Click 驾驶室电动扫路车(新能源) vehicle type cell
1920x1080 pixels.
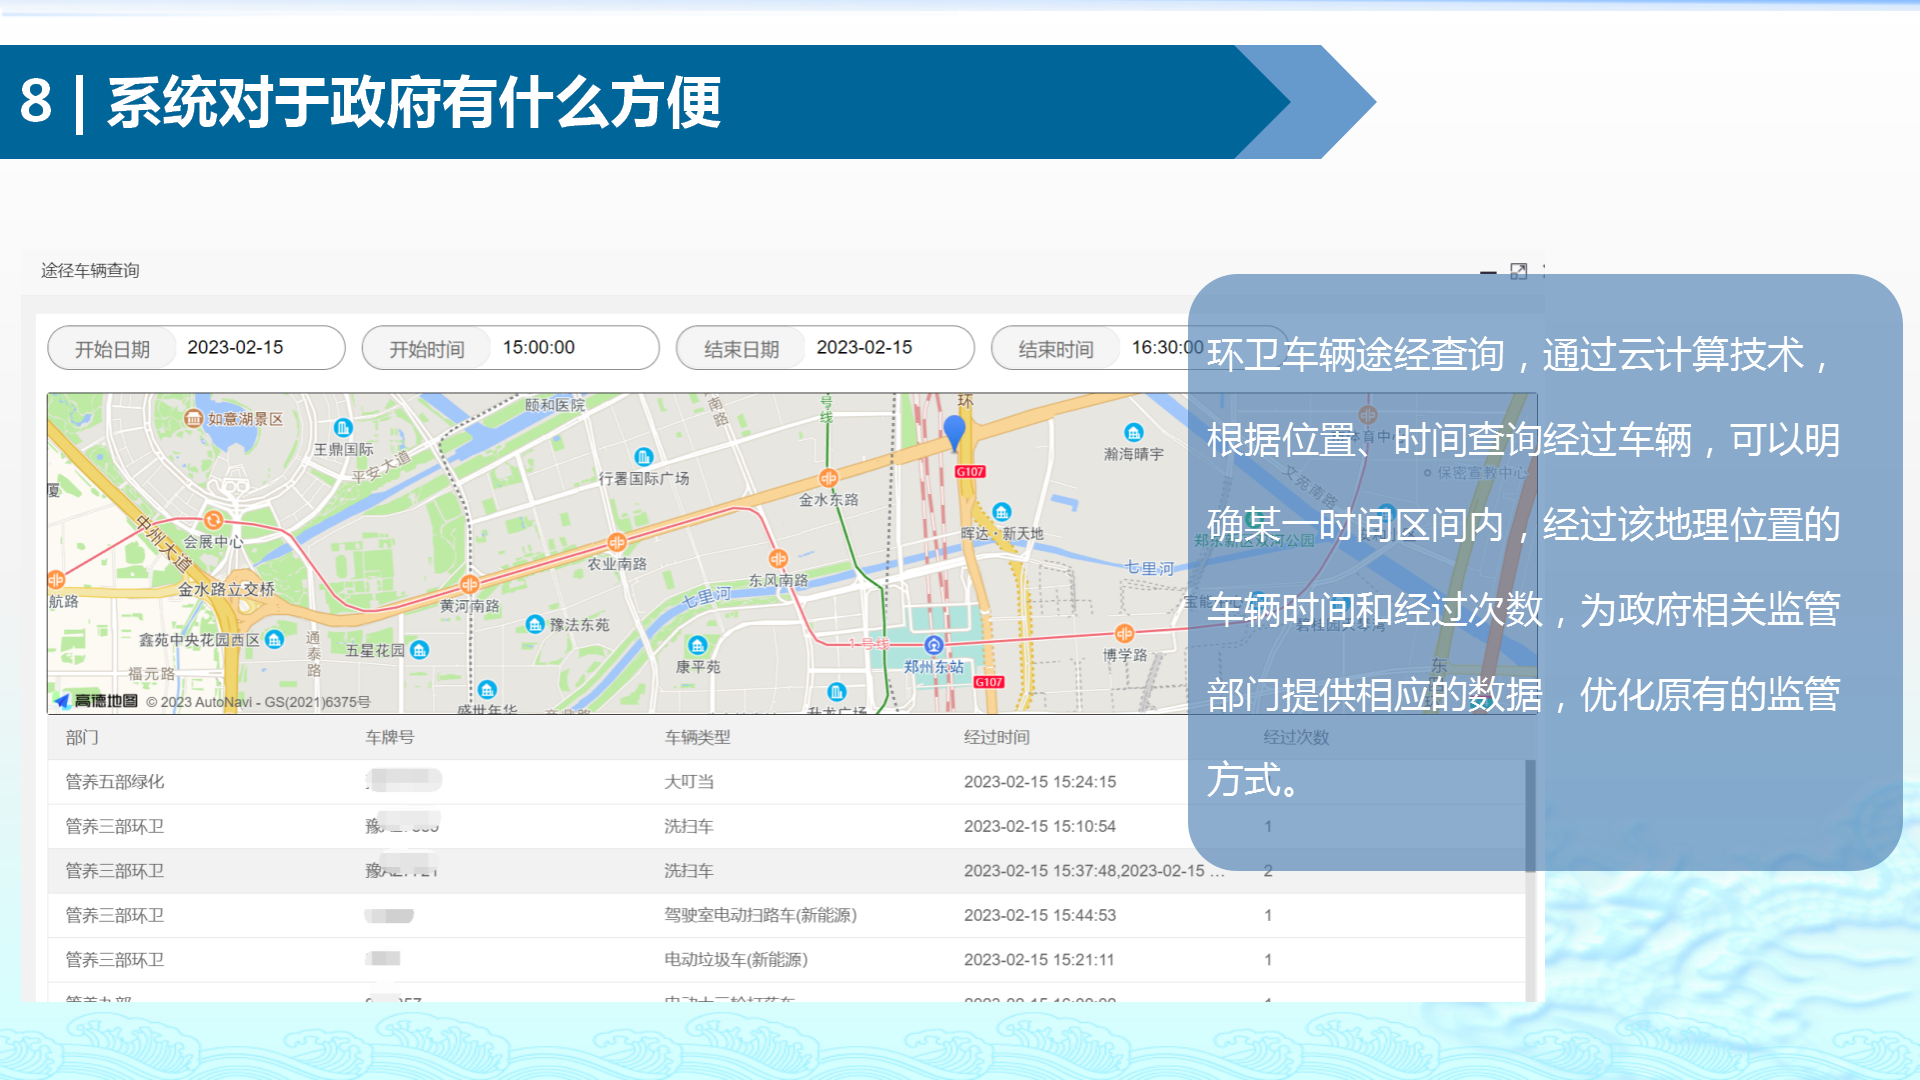pyautogui.click(x=760, y=915)
